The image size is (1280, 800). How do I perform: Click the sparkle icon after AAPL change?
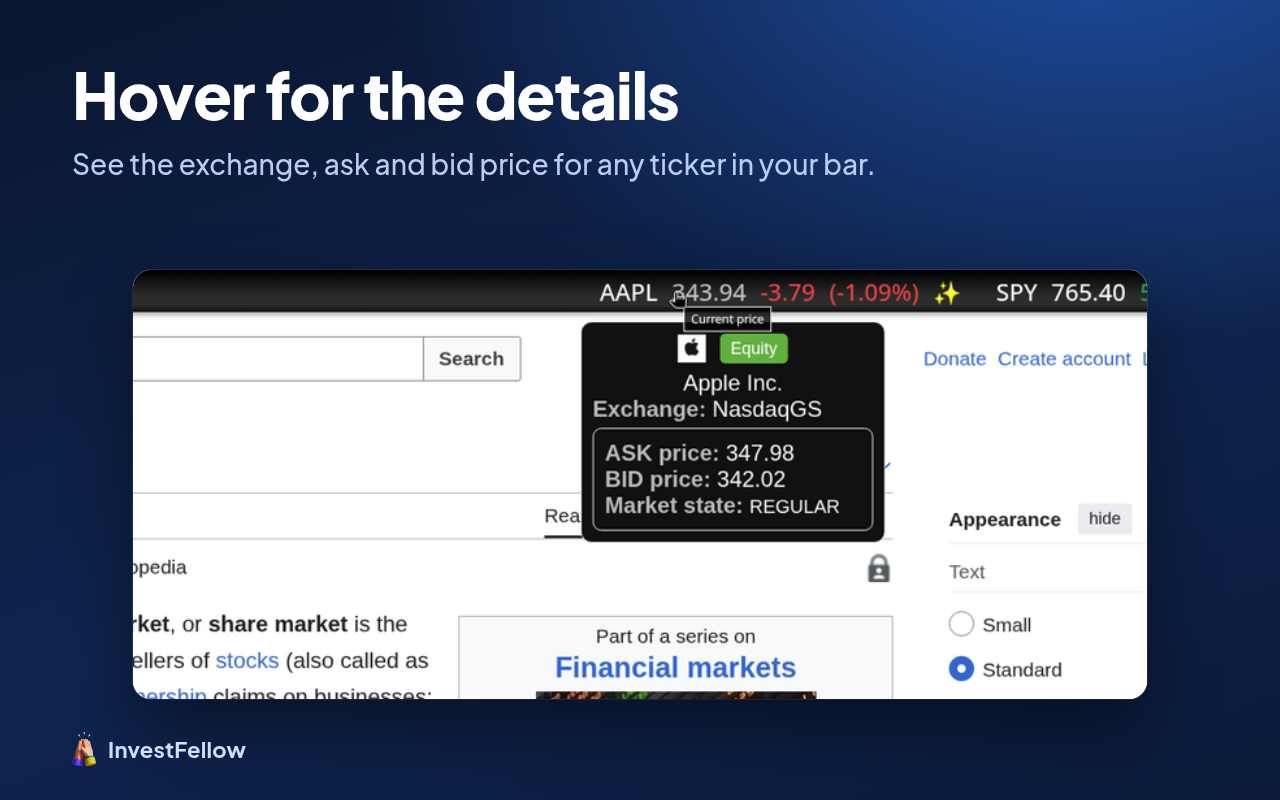[x=946, y=293]
